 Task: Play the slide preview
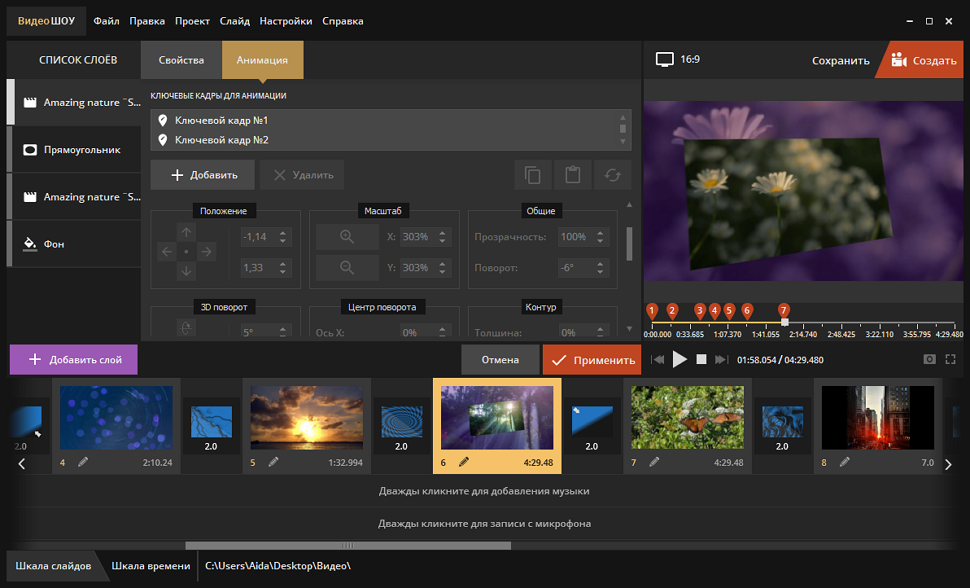pos(679,359)
